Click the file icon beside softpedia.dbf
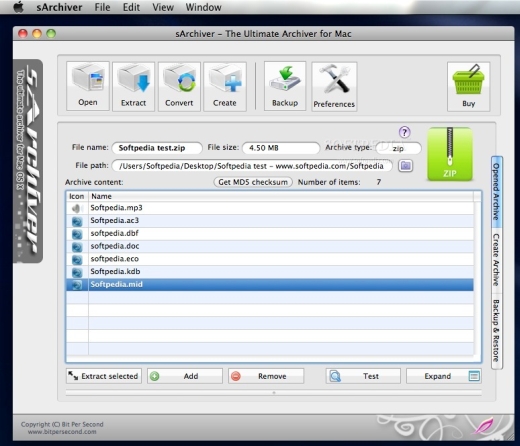Screen dimensions: 520x446 click(77, 234)
